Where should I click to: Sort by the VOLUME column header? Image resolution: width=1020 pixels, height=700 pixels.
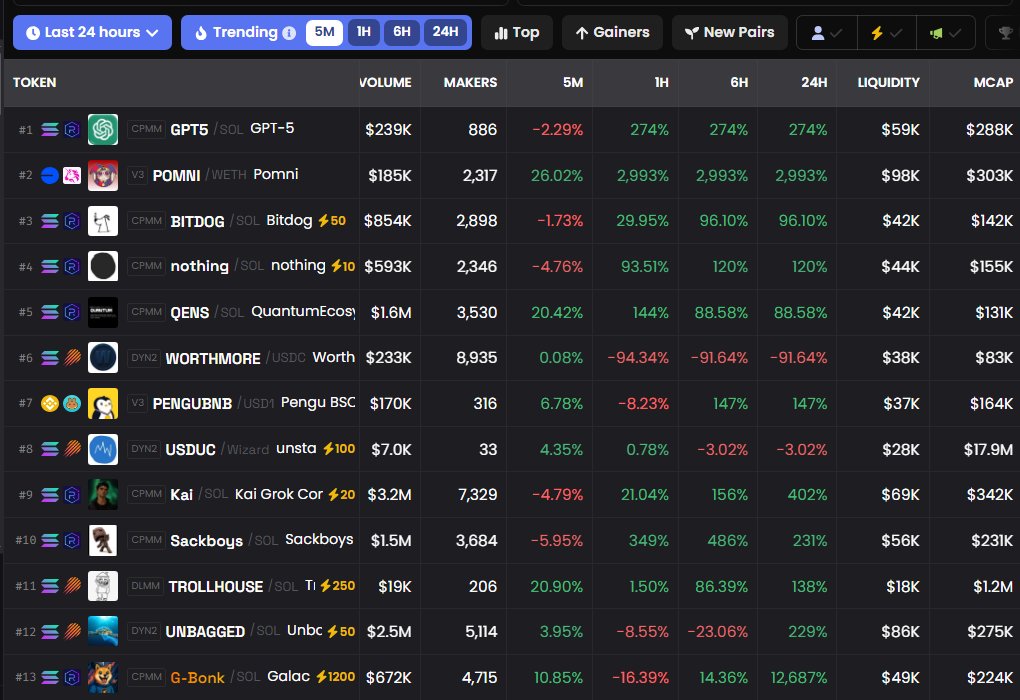tap(385, 83)
